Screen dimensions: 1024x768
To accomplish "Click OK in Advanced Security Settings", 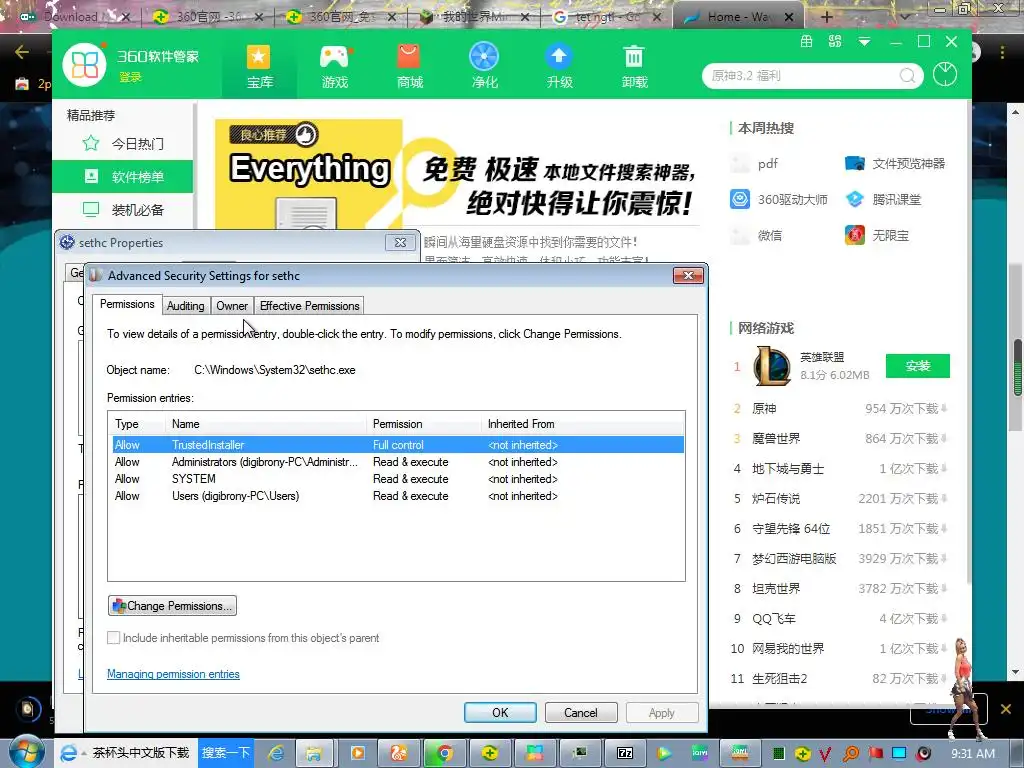I will (500, 712).
